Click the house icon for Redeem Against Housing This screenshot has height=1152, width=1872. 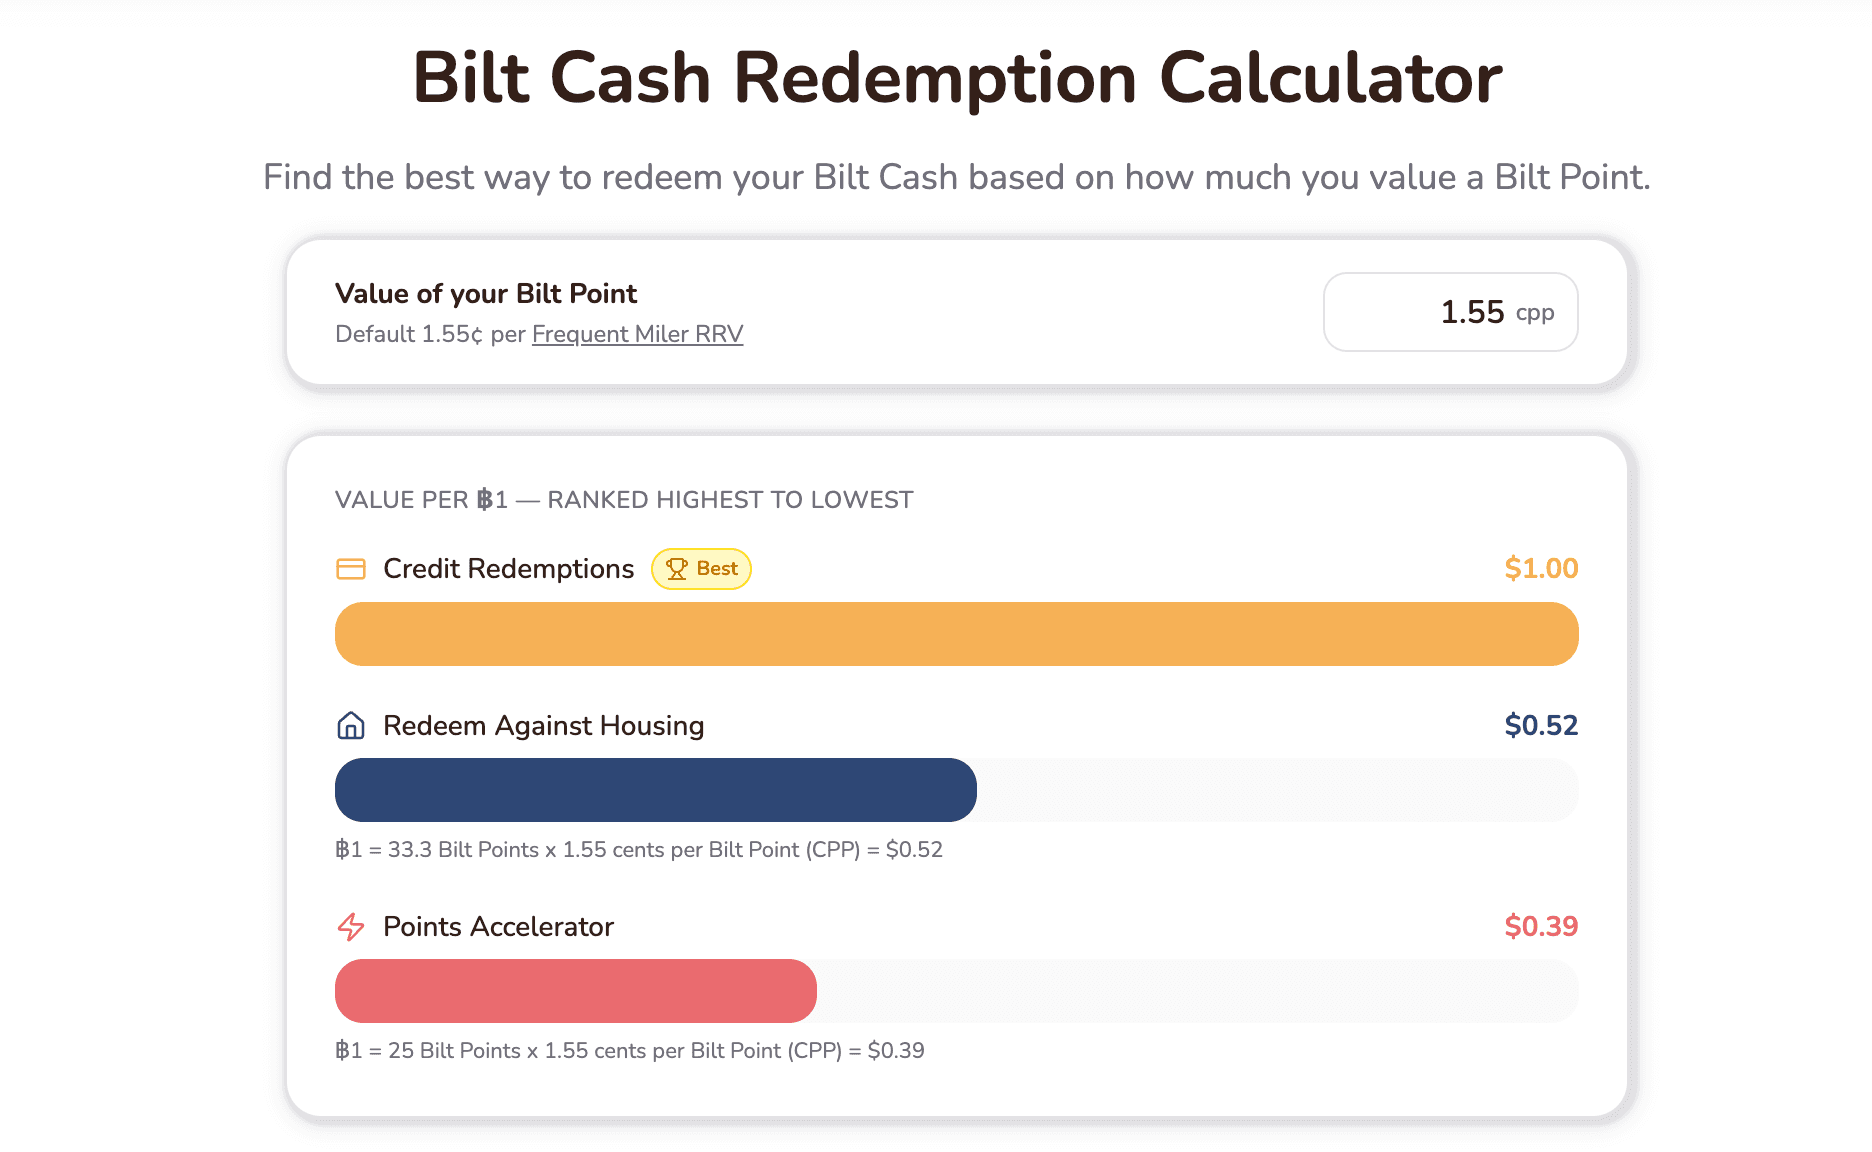pos(351,726)
